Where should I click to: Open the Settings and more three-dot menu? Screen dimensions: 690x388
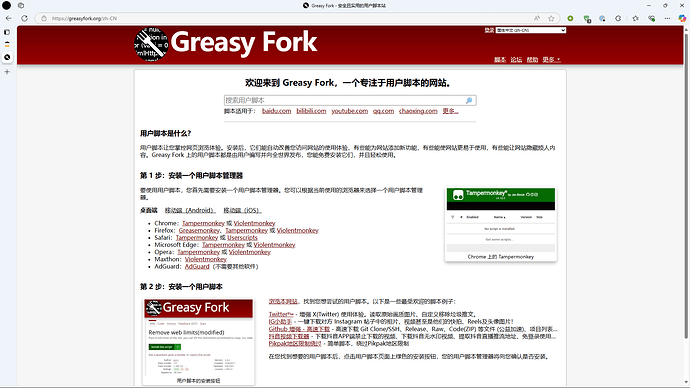668,18
